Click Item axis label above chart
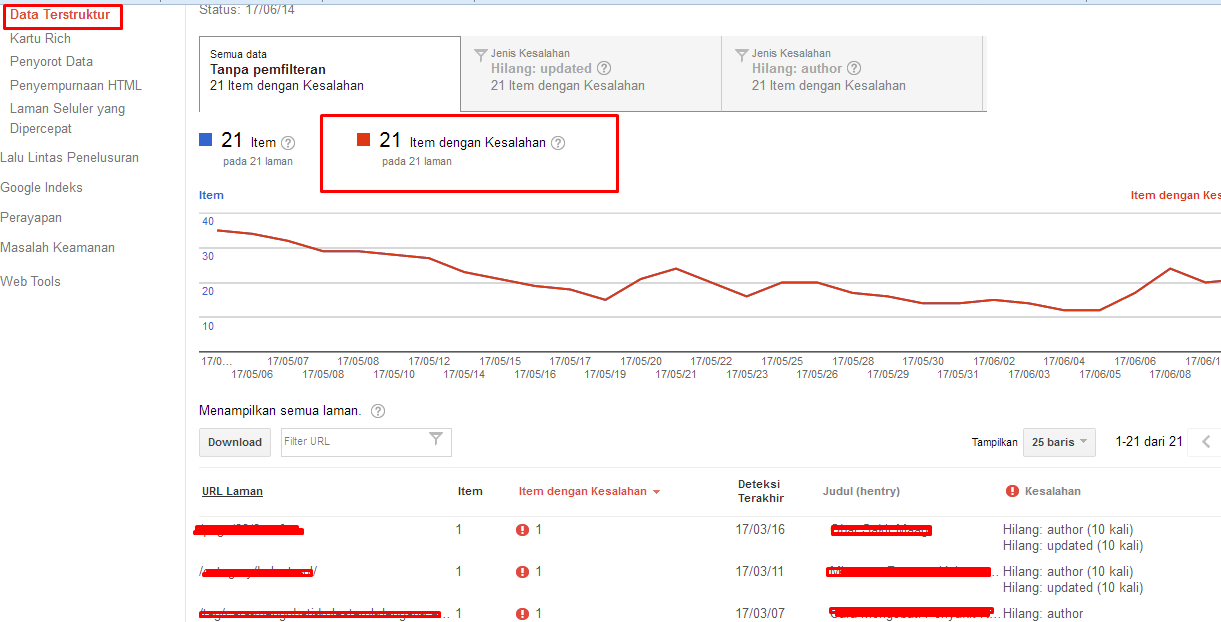The height and width of the screenshot is (622, 1221). pyautogui.click(x=211, y=195)
